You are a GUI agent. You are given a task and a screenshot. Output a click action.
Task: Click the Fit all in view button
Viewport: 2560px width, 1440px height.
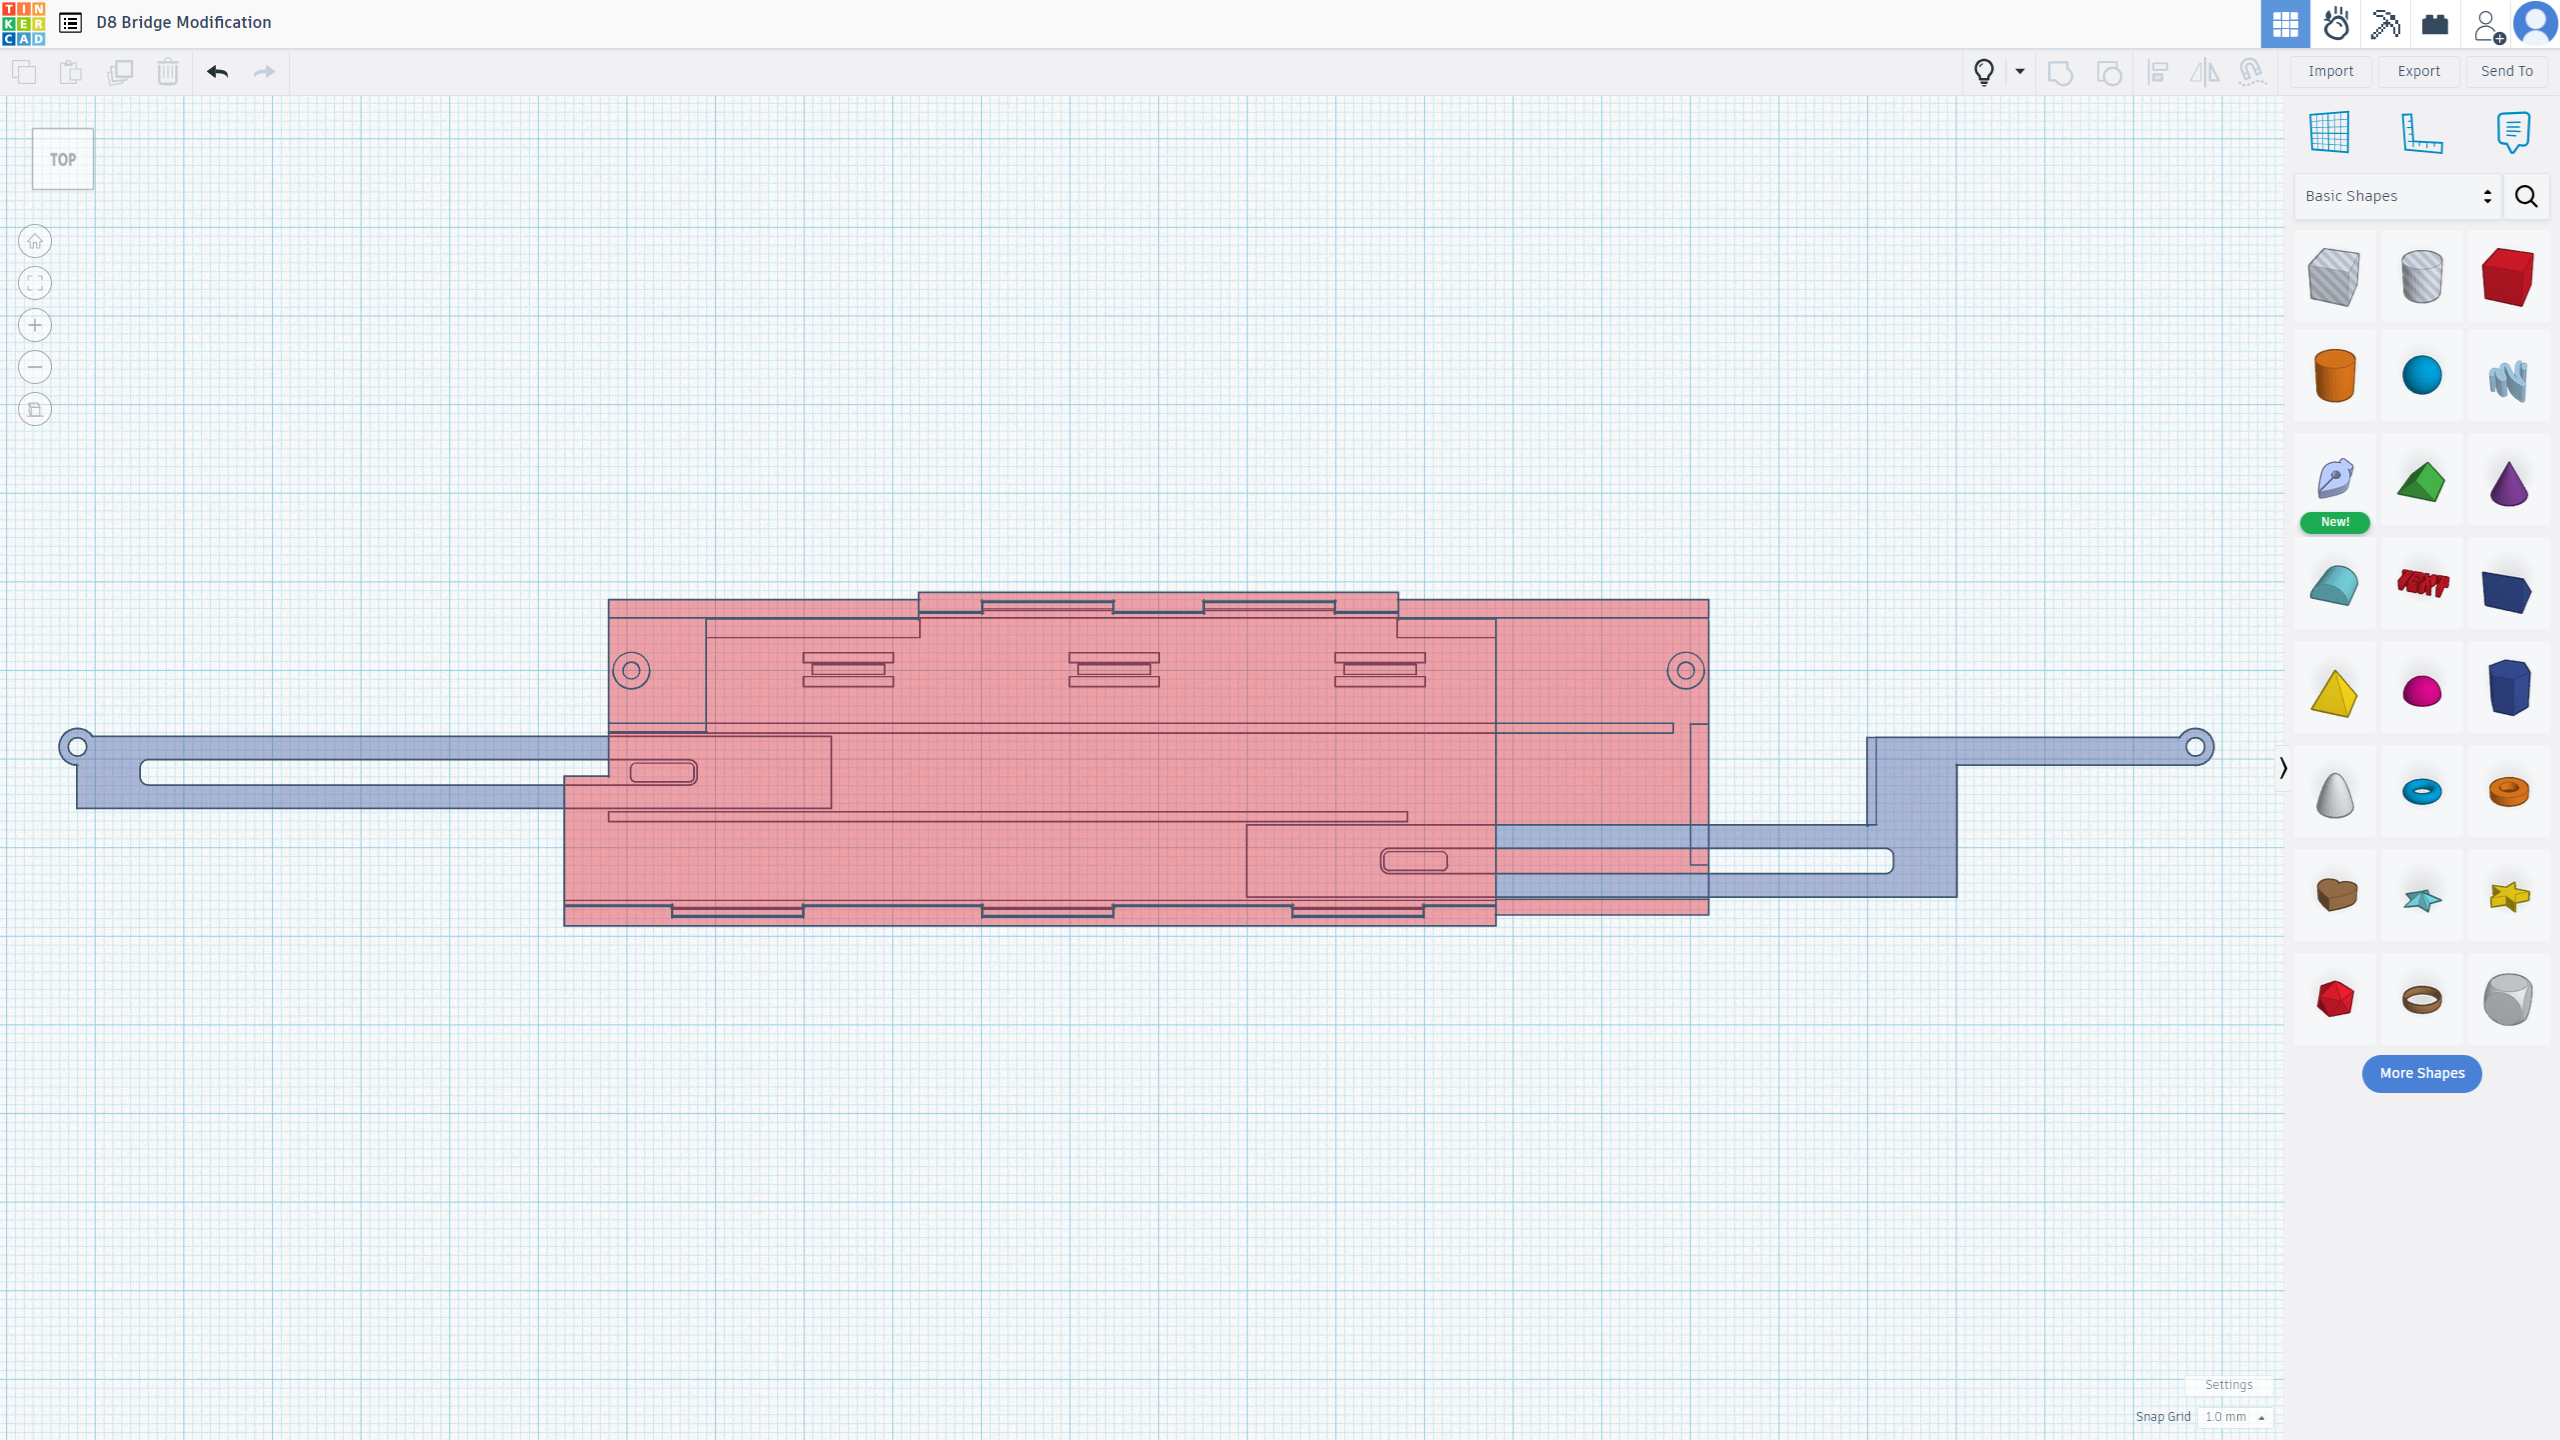35,283
